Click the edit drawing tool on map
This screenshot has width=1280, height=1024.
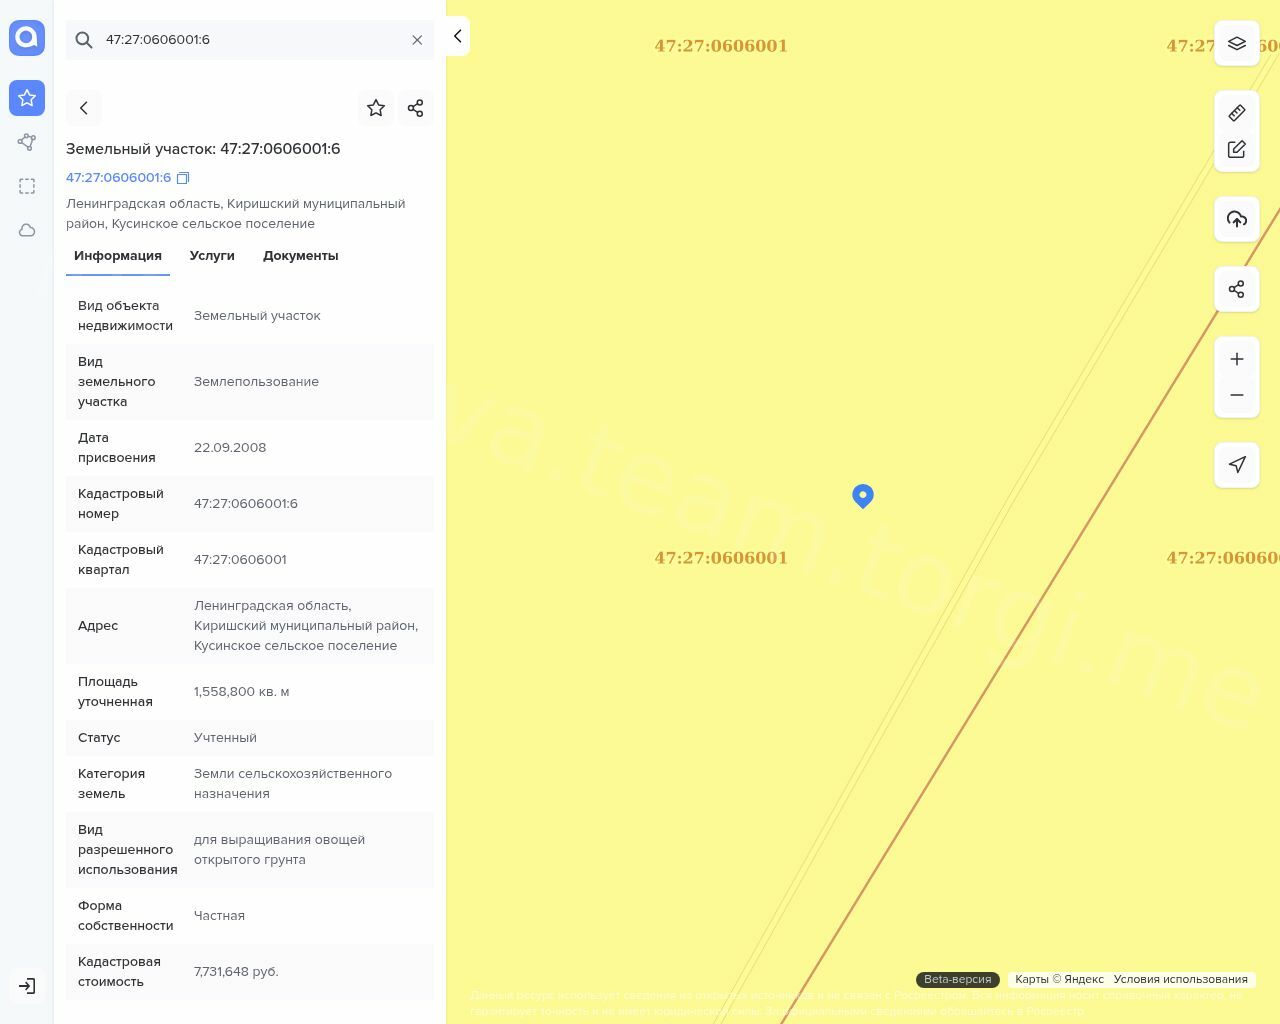[x=1237, y=149]
